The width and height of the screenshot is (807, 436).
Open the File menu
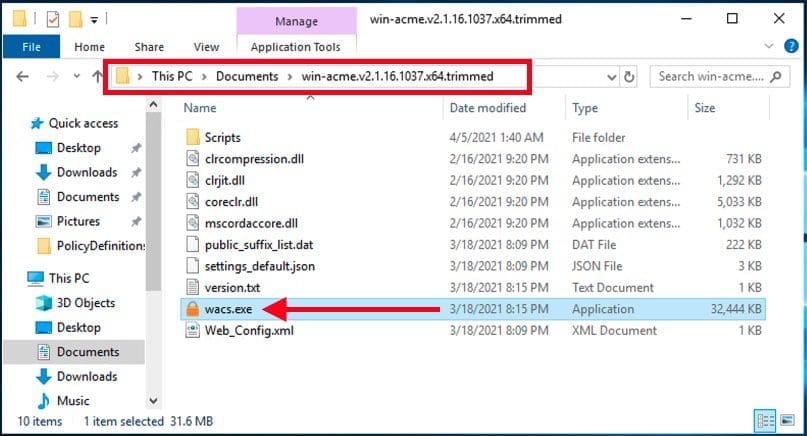31,47
